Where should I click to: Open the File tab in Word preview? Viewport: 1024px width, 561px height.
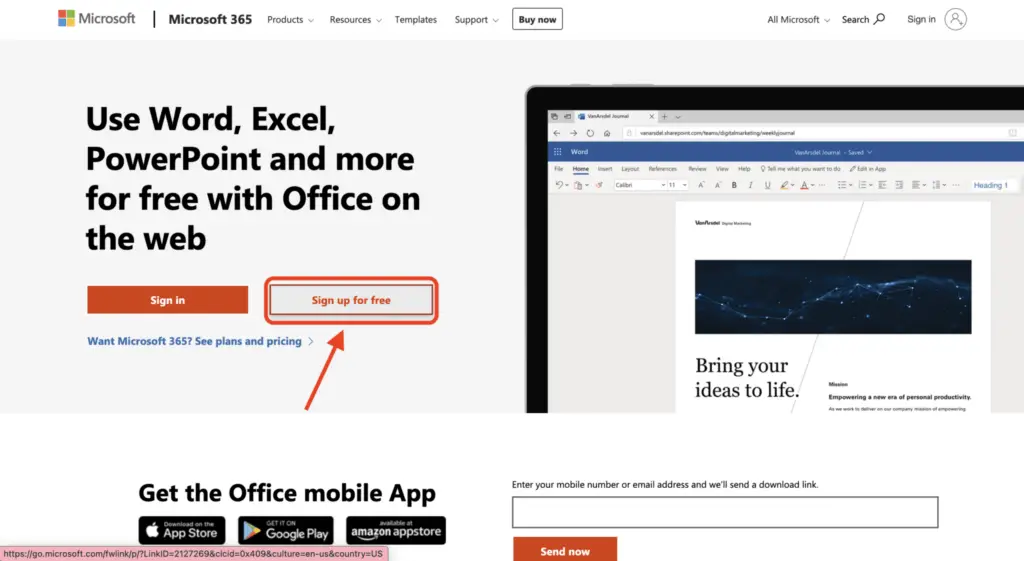coord(558,168)
